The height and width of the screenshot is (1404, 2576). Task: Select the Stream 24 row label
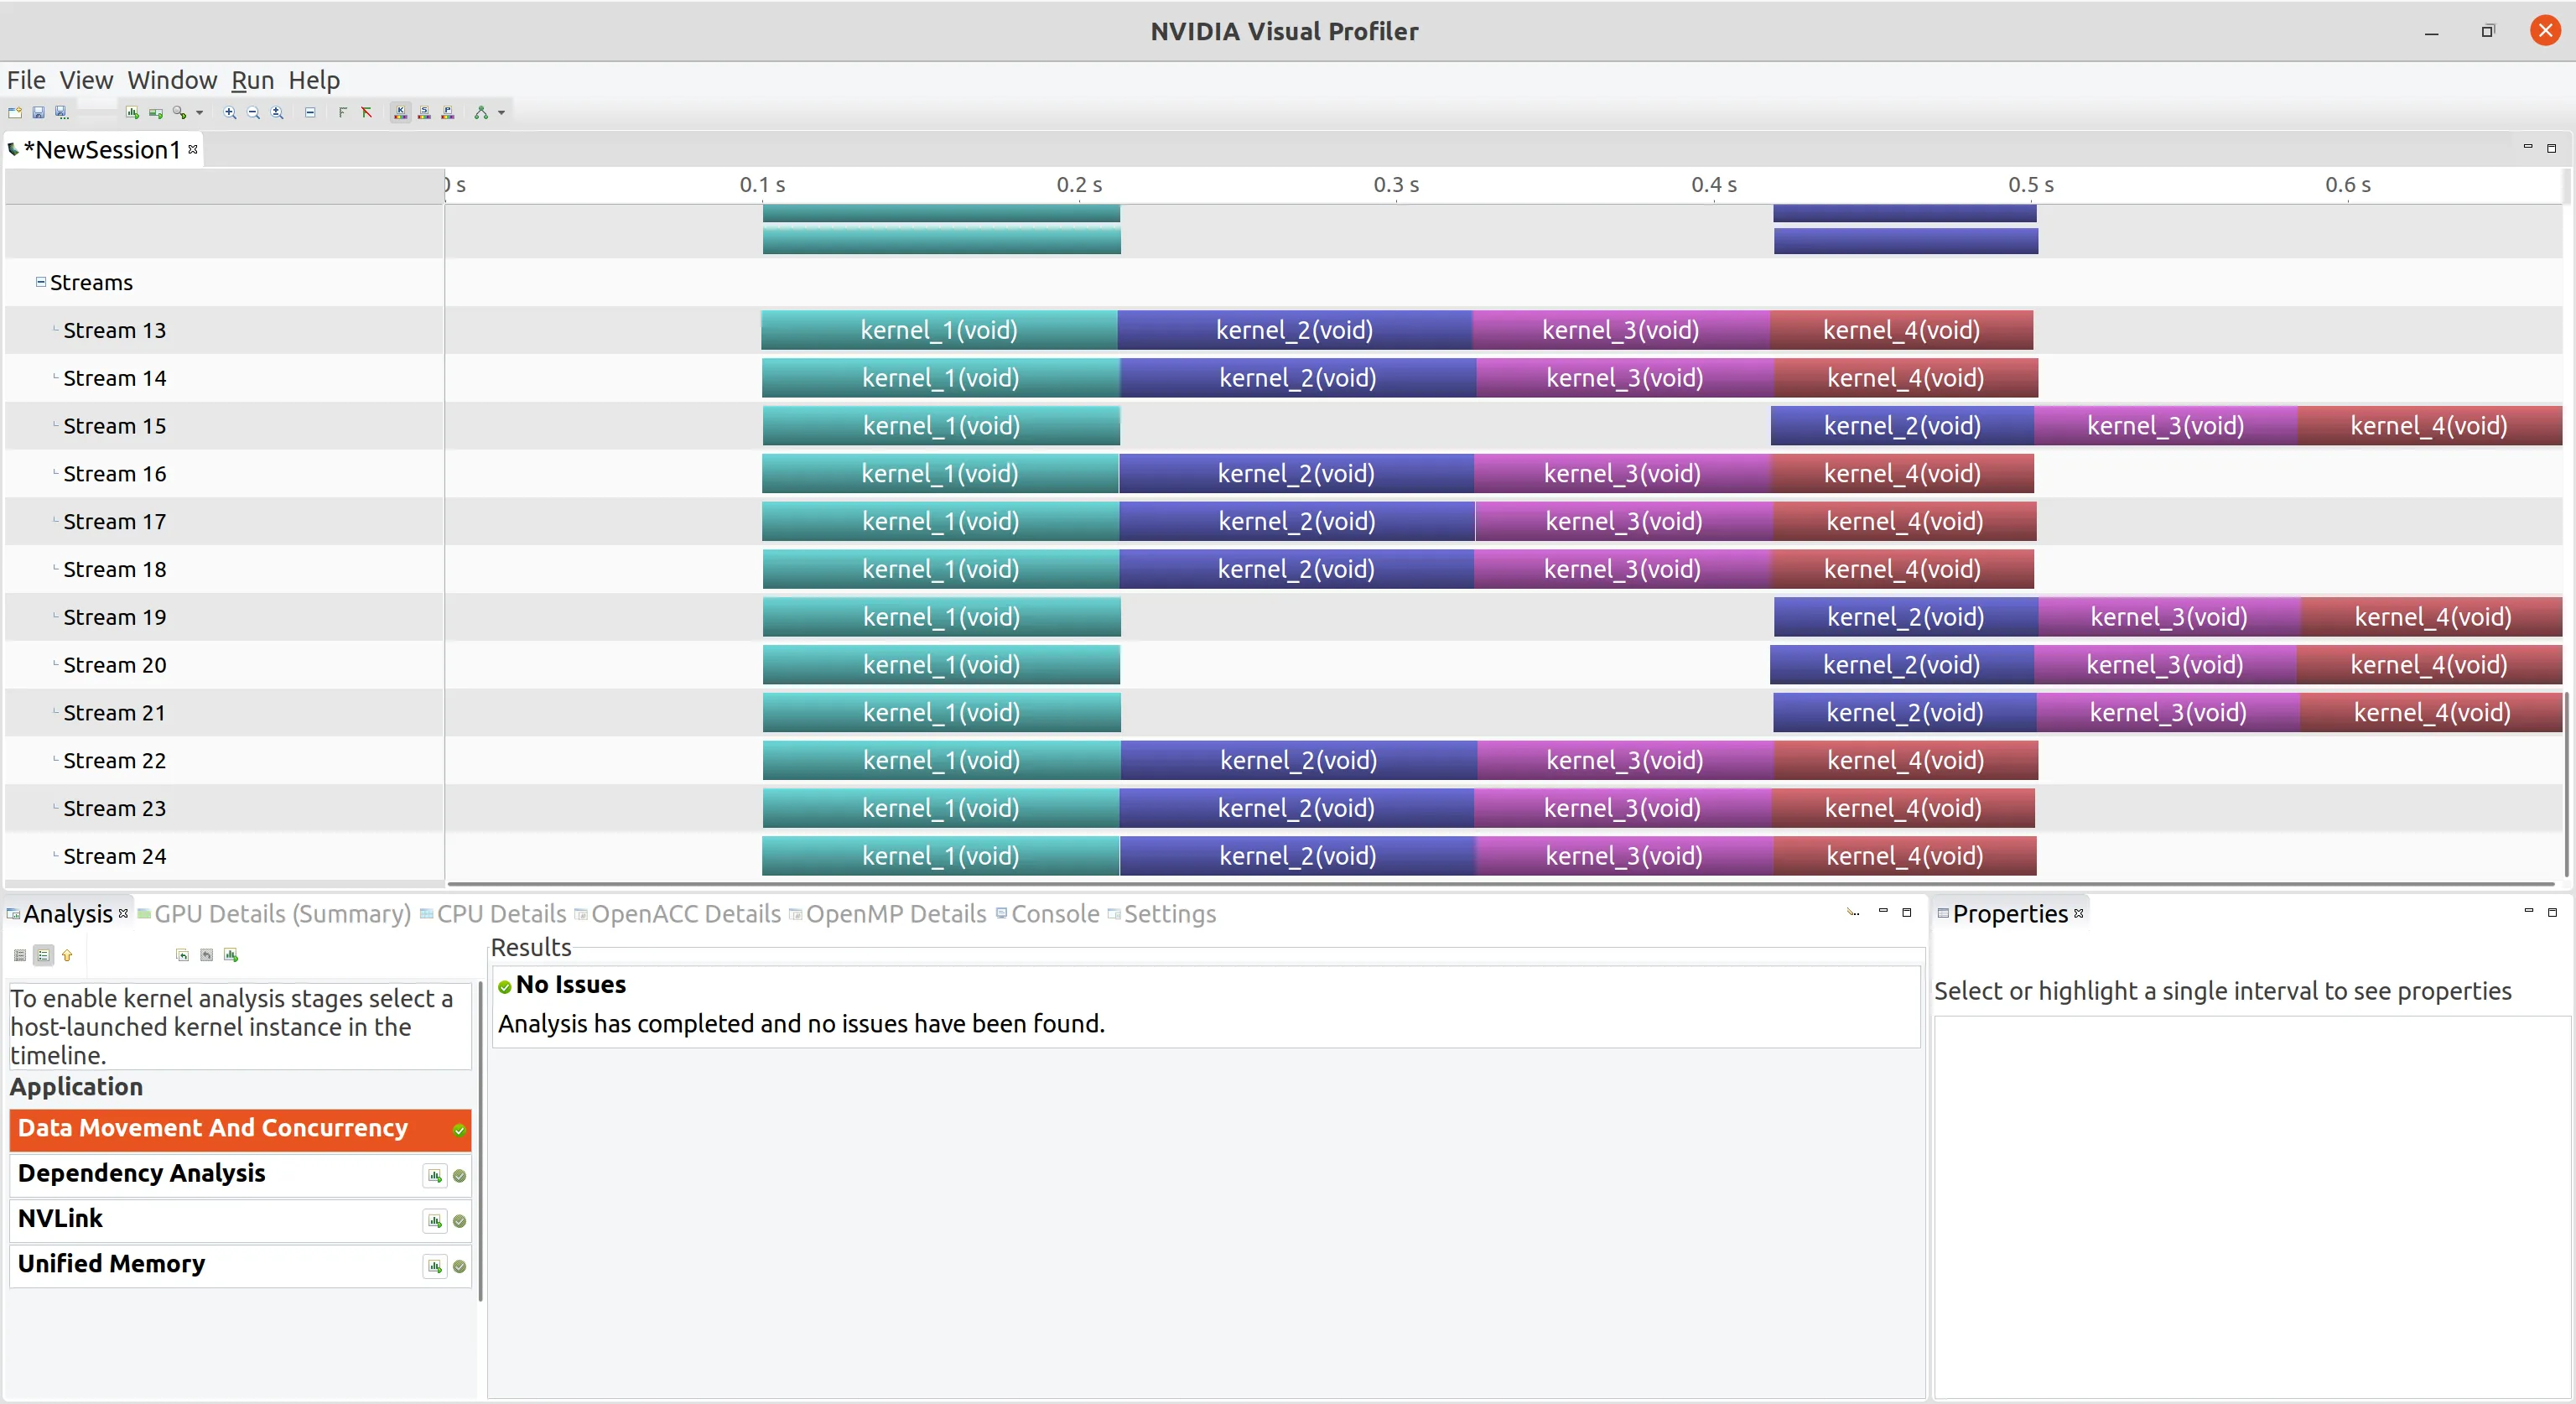pyautogui.click(x=114, y=857)
